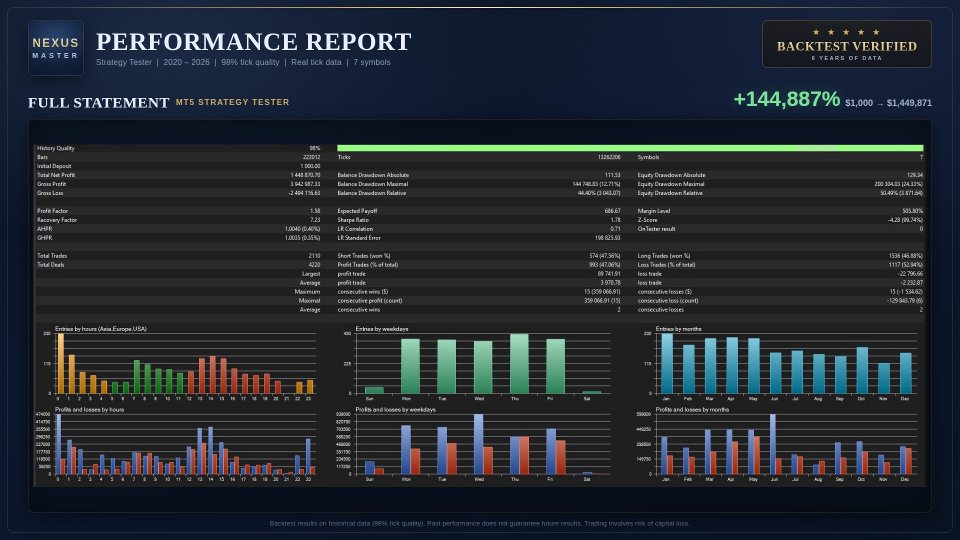Click the five gold stars on the badge
960x540 pixels.
(846, 32)
